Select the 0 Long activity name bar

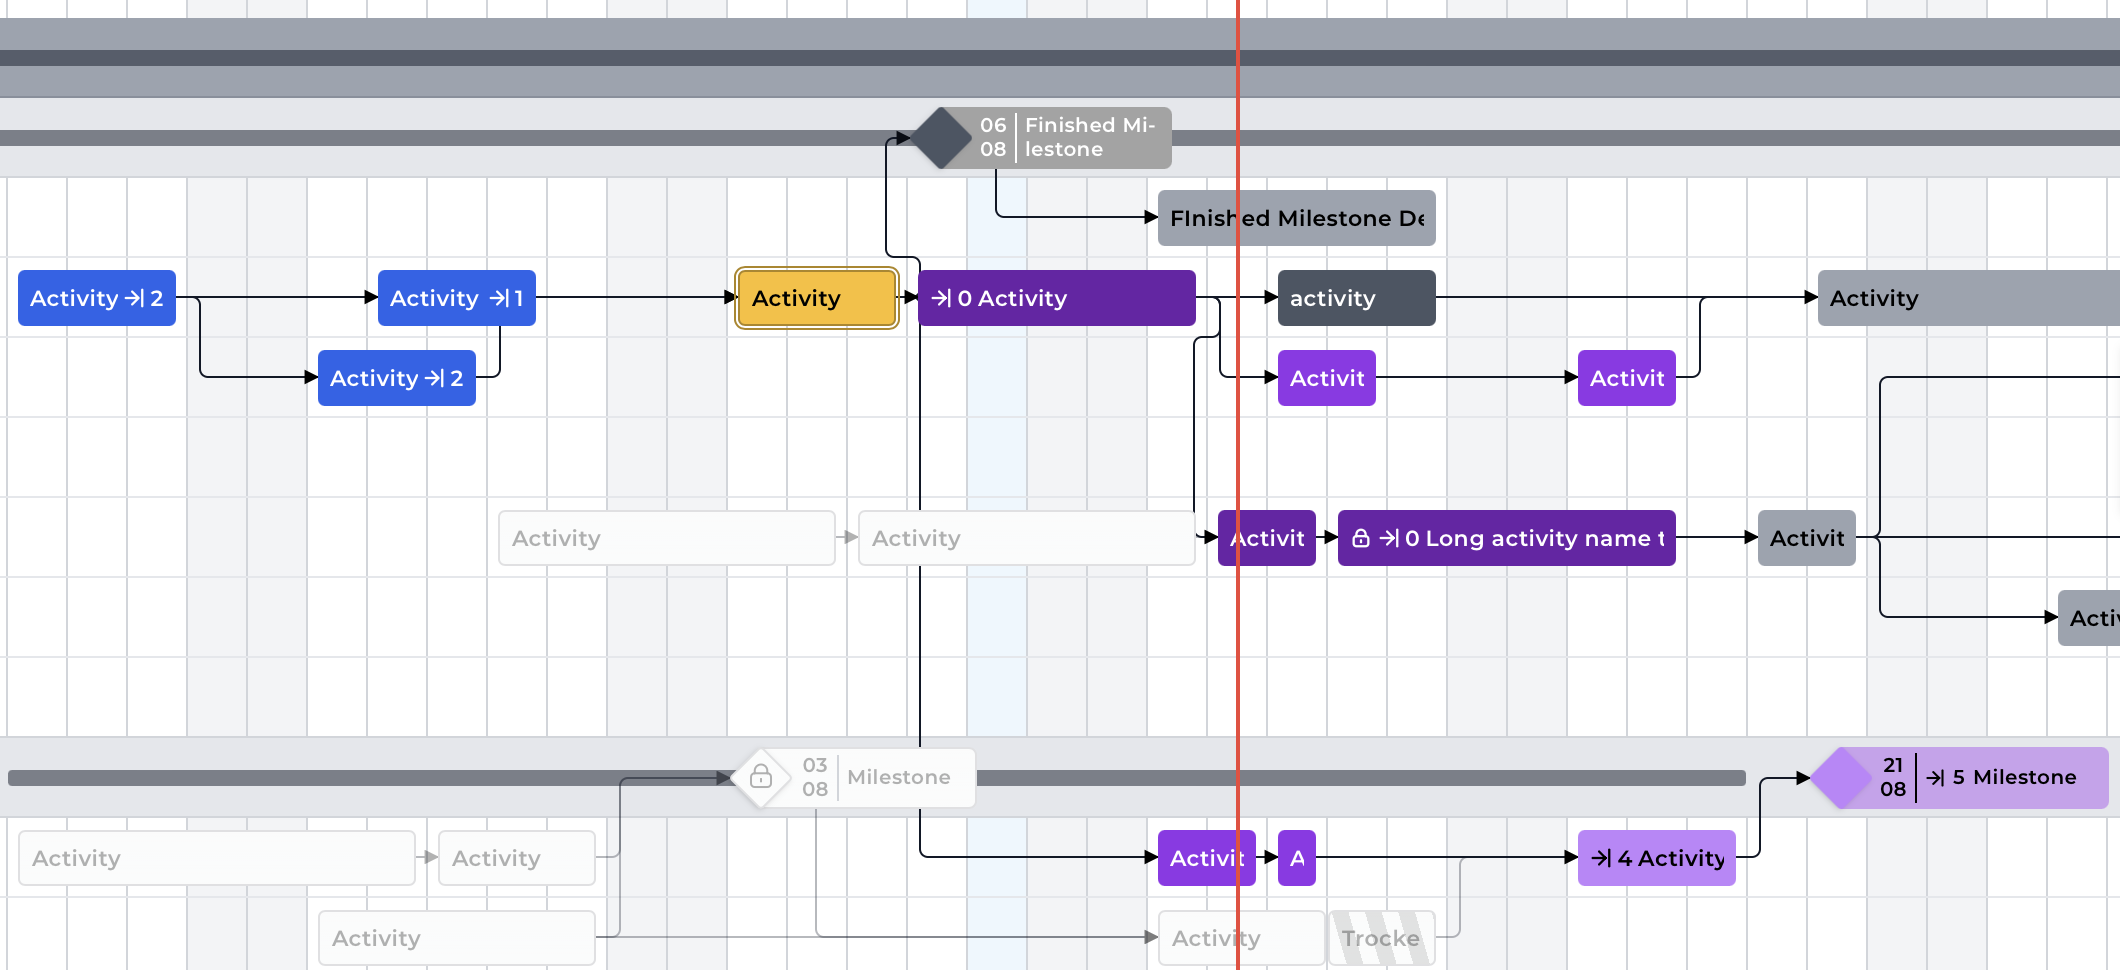click(x=1507, y=538)
